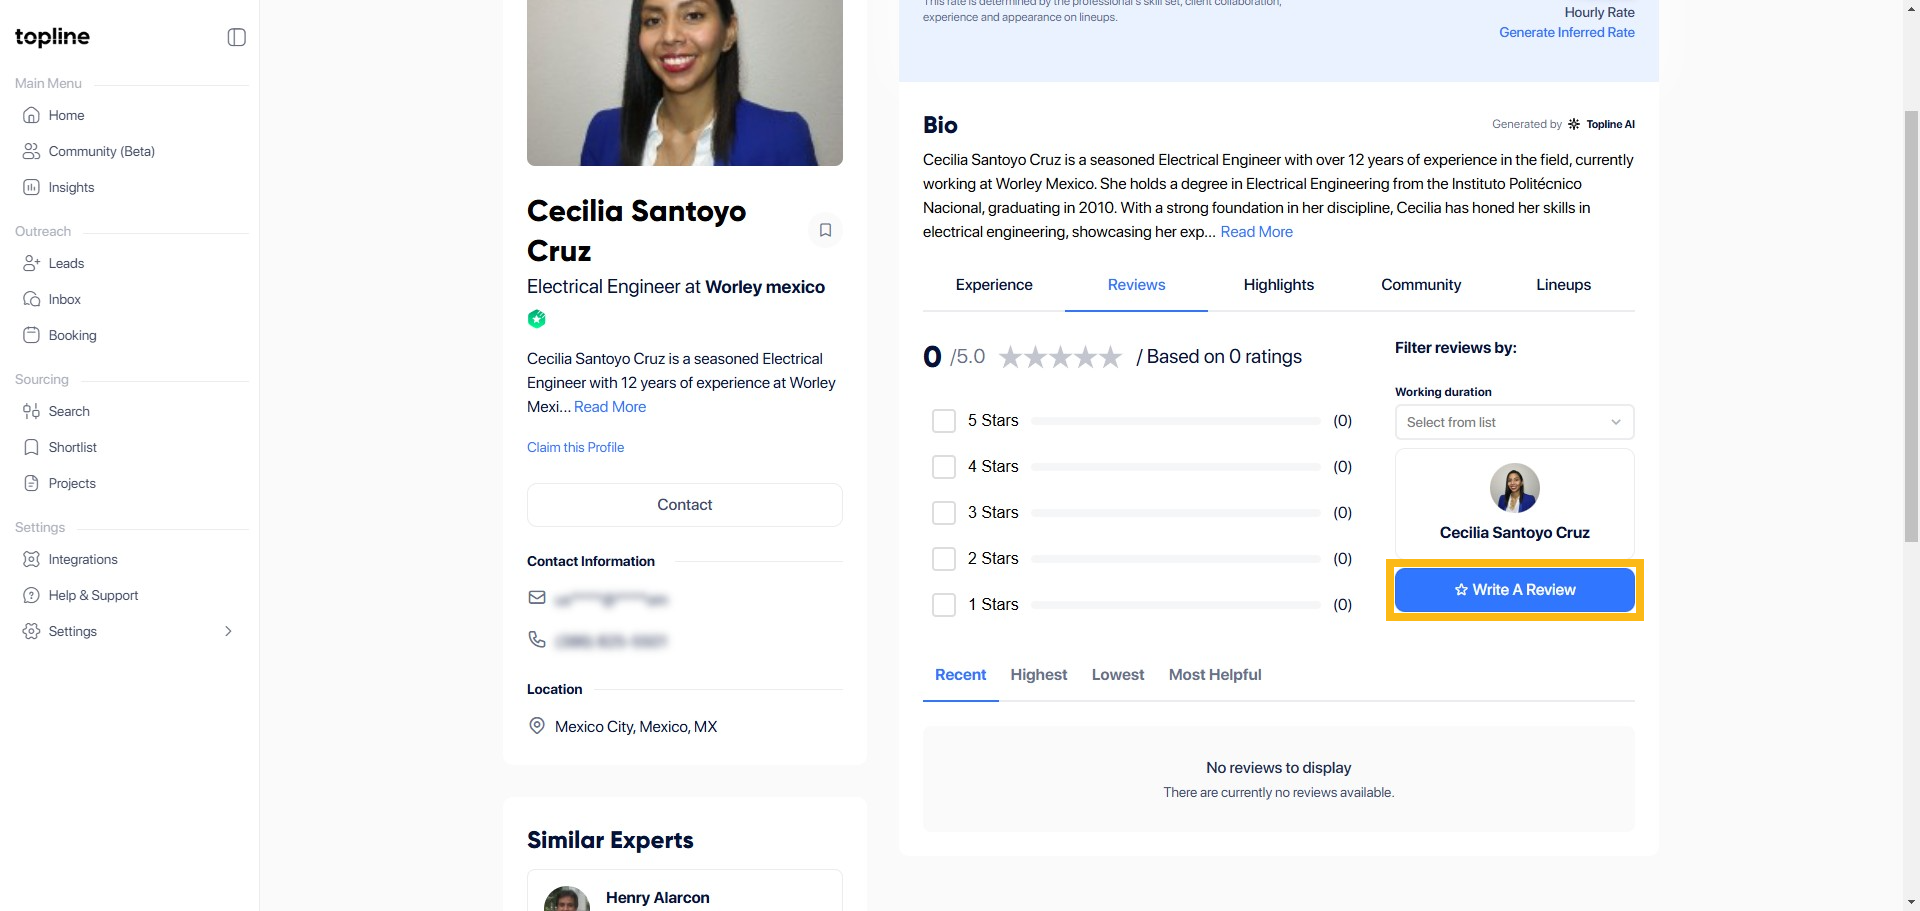Screen dimensions: 1920x911
Task: Open the Working duration dropdown
Action: click(1514, 422)
